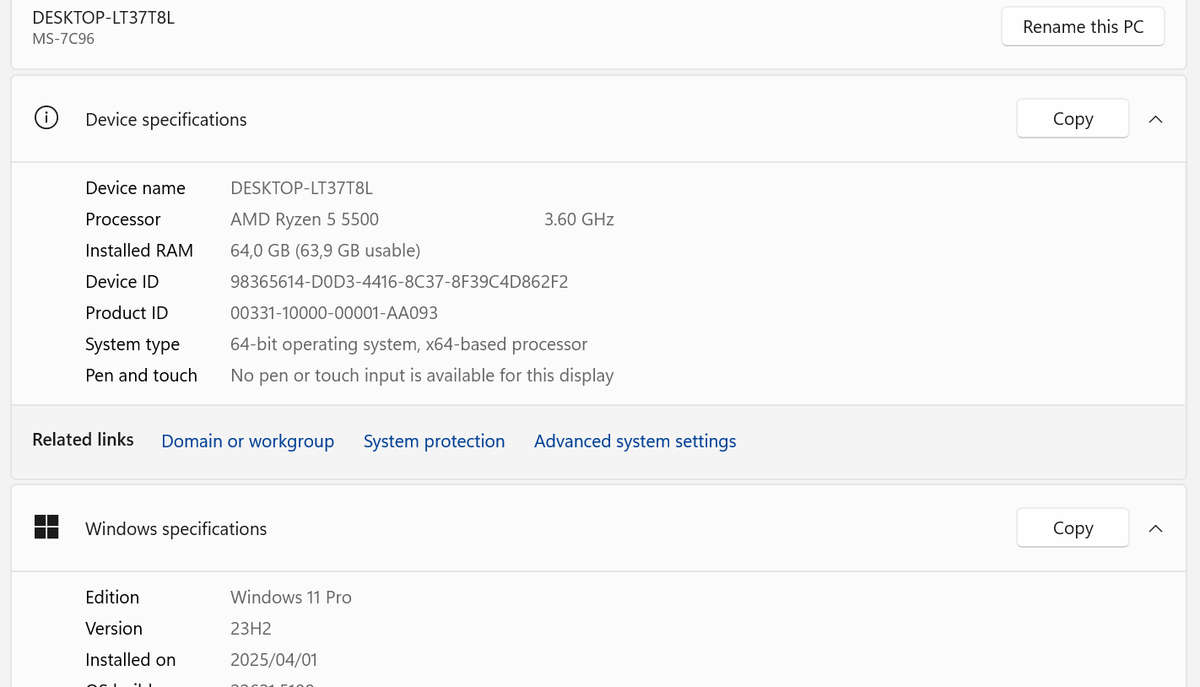Click the info icon beside Device specifications
1200x687 pixels.
(x=46, y=117)
